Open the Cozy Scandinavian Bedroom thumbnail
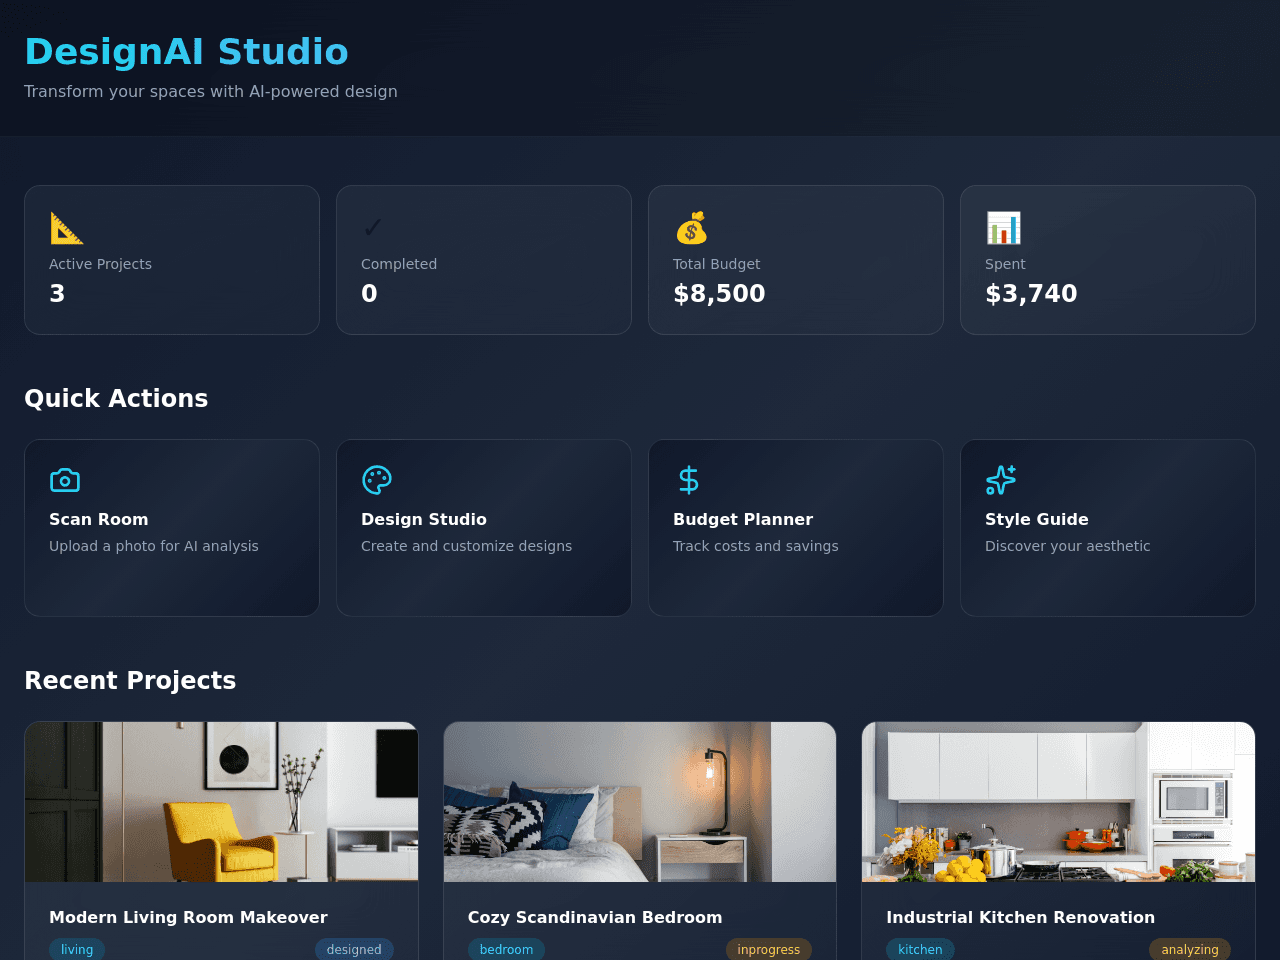The image size is (1280, 960). click(x=640, y=802)
